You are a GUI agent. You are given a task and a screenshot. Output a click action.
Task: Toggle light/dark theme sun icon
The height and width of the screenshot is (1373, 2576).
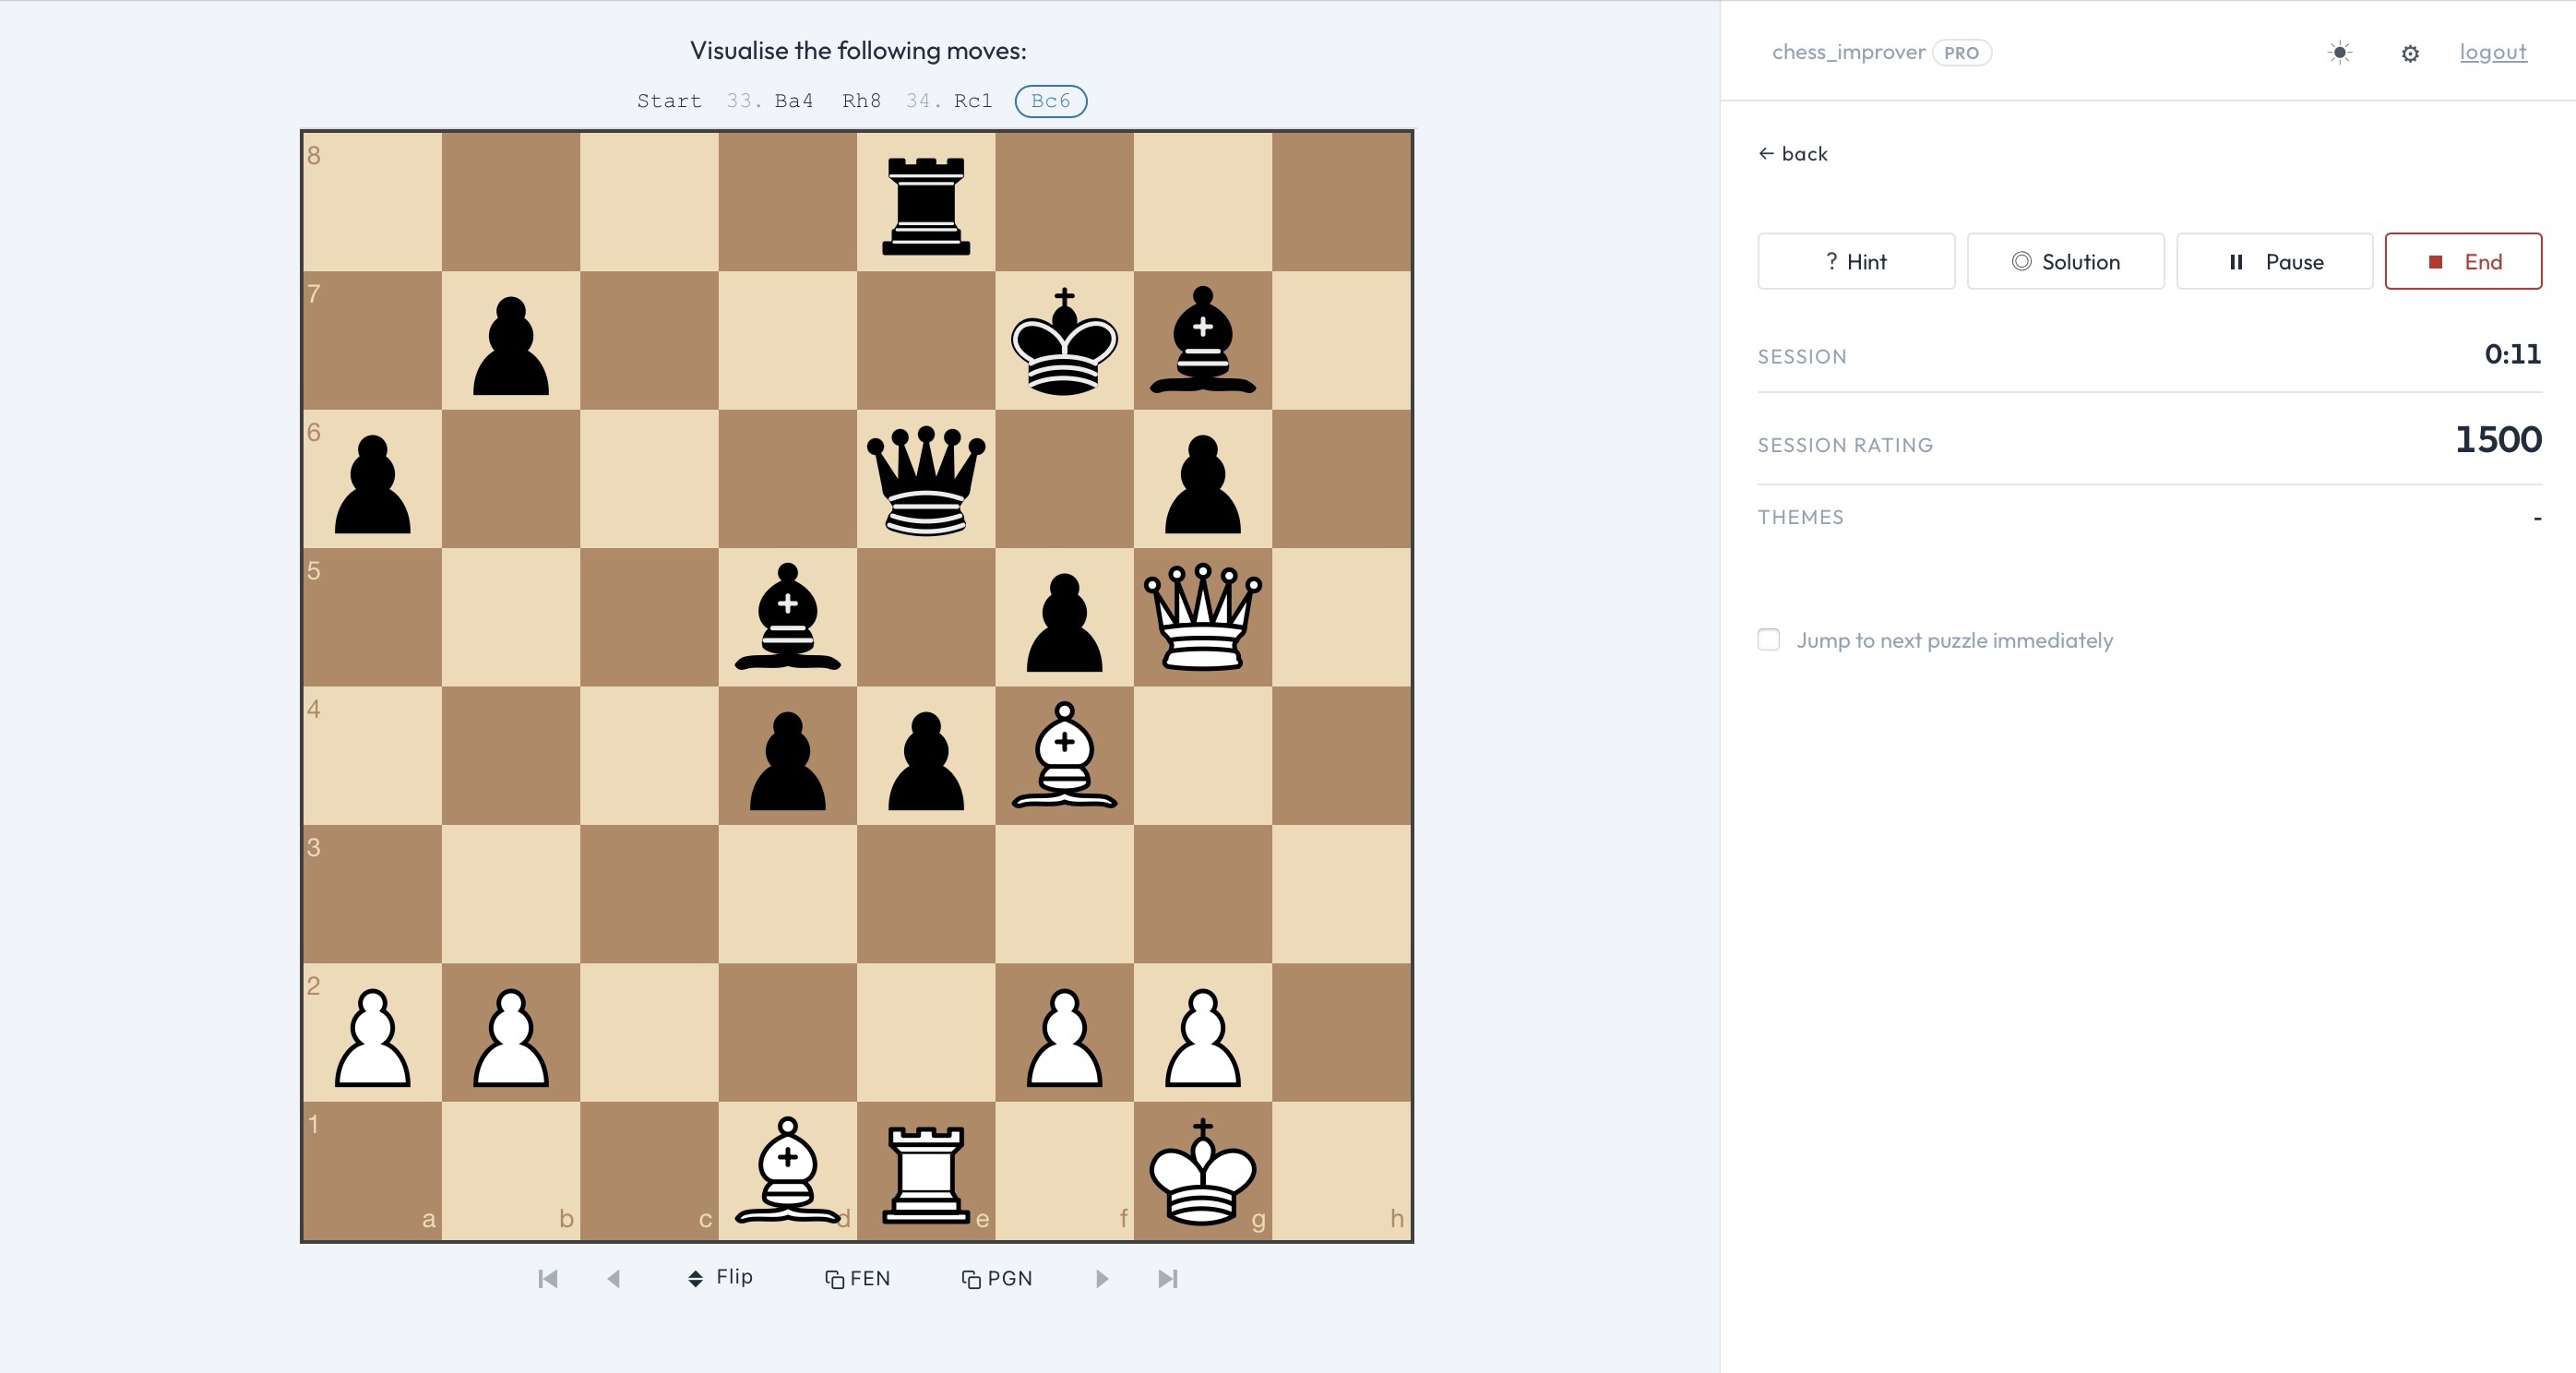[2339, 53]
